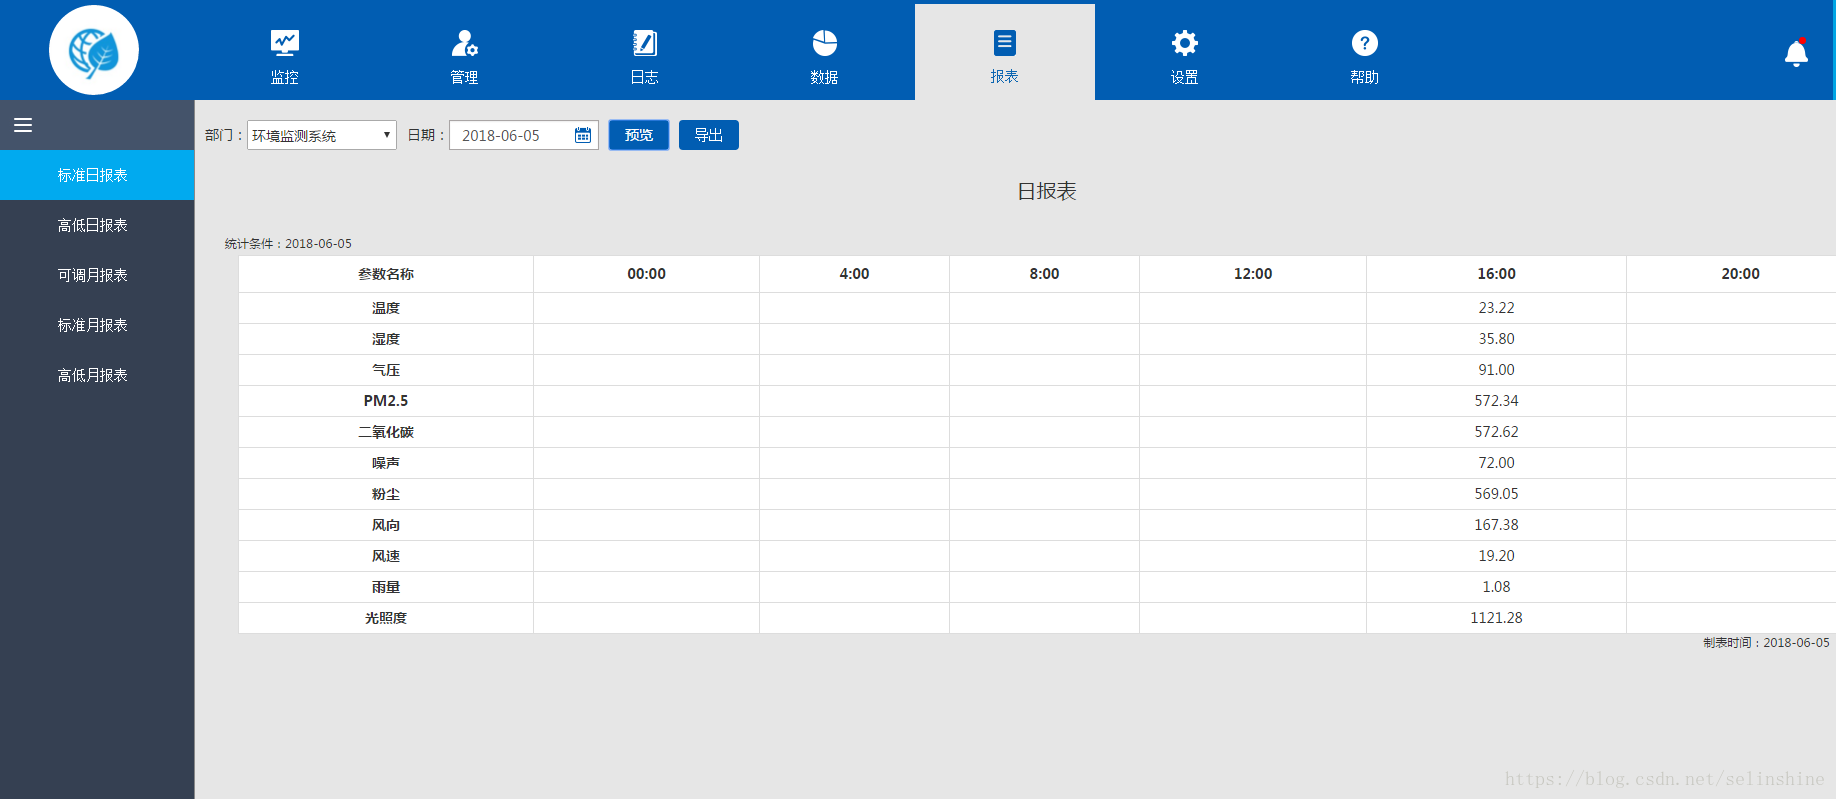Click the 日报表 report title
The height and width of the screenshot is (799, 1836).
1047,191
